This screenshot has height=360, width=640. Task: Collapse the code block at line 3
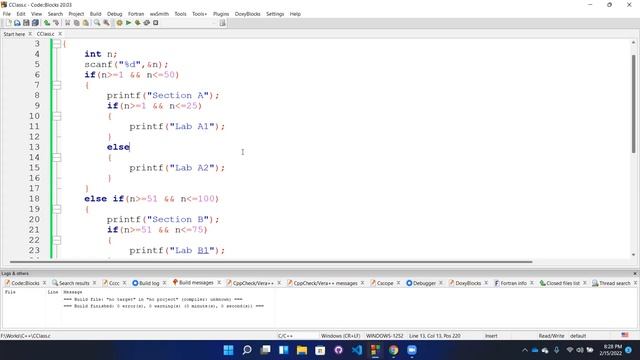point(57,43)
